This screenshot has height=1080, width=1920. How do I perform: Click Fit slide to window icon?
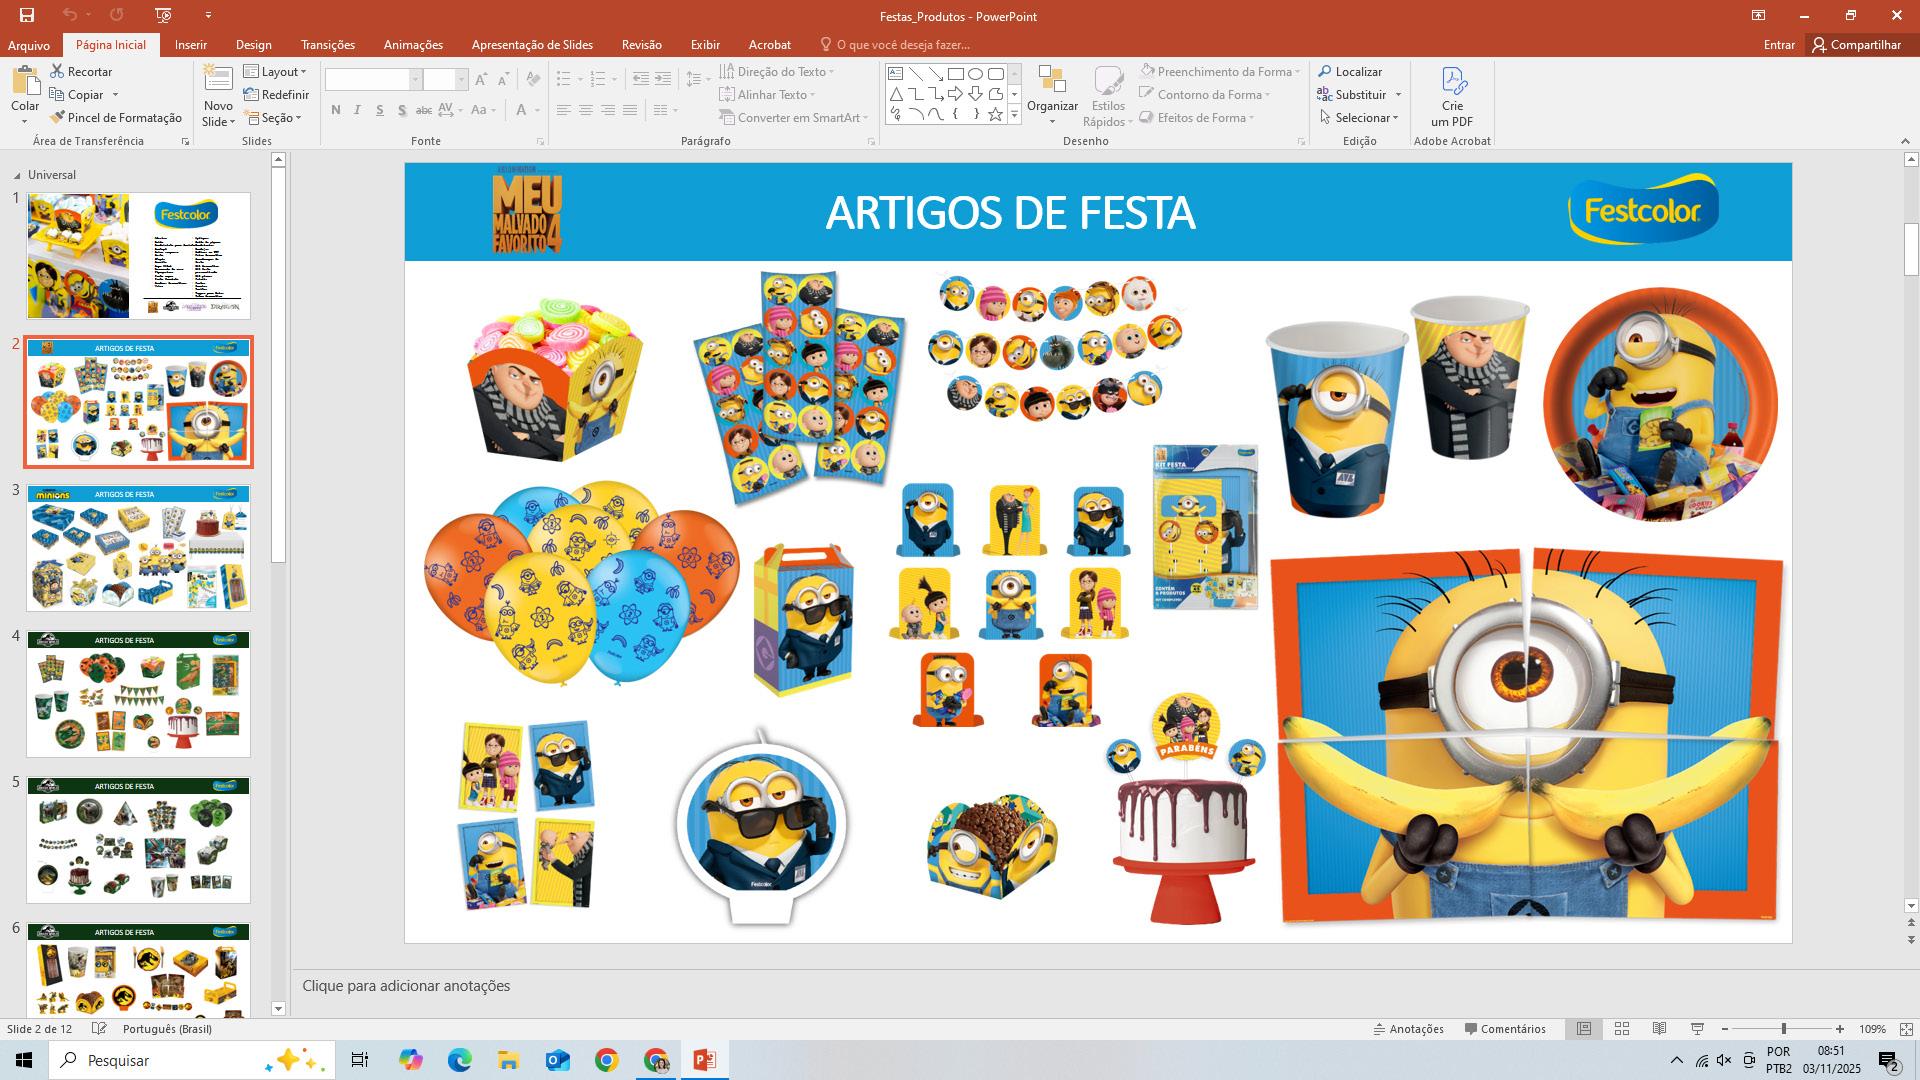coord(1906,1029)
